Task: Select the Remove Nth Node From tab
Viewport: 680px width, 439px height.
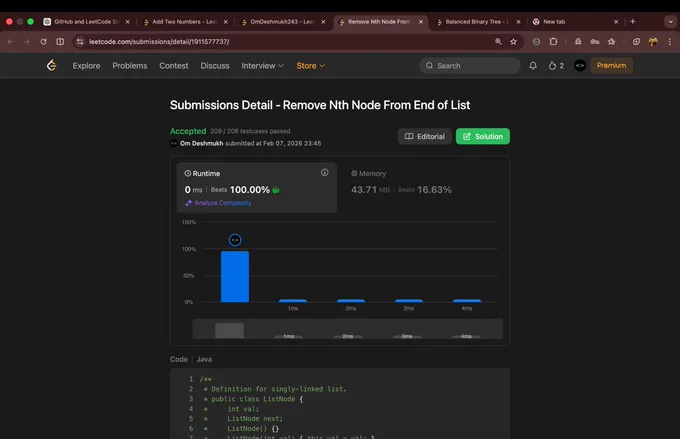Action: 379,22
